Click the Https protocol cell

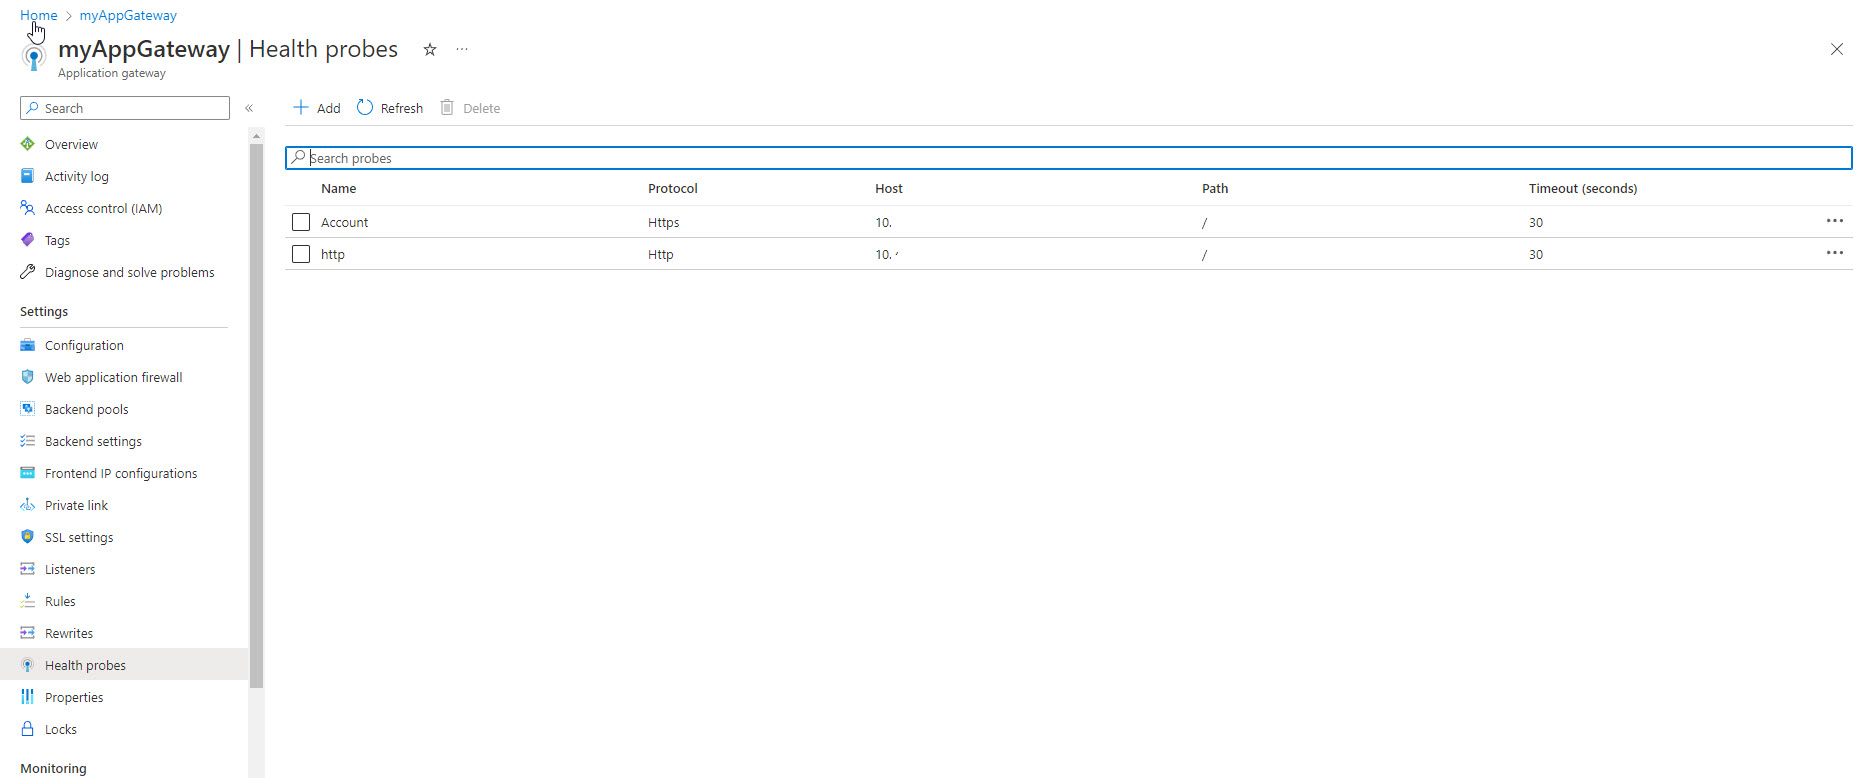pyautogui.click(x=664, y=222)
